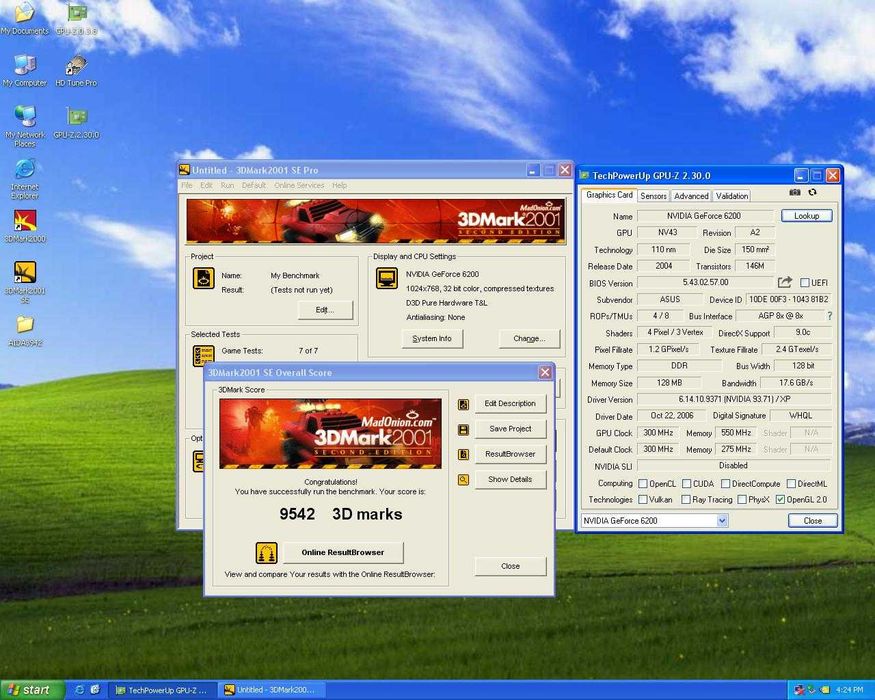Screen dimensions: 875x700
Task: Launch the 3DMark2000 desktop shortcut
Action: 25,227
